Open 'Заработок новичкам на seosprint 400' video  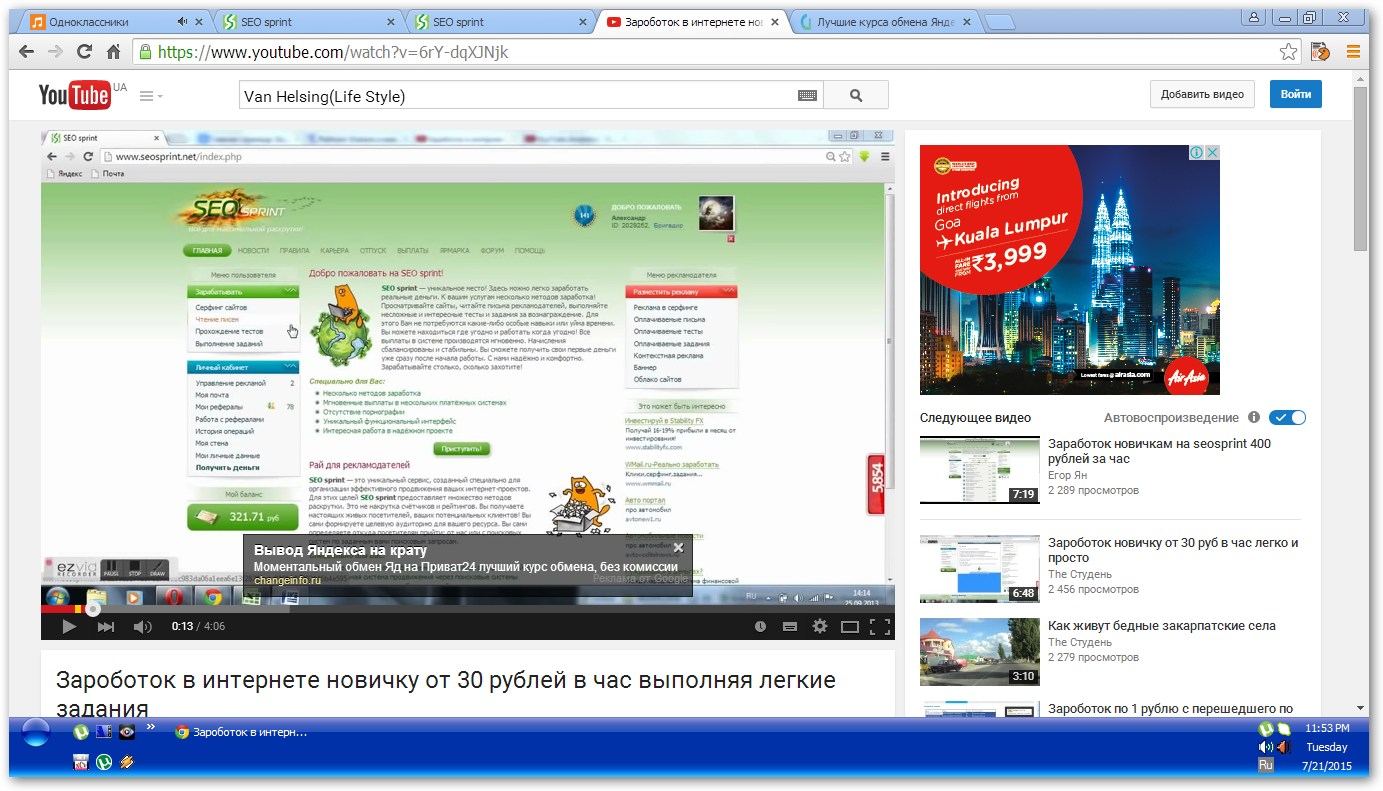(1159, 451)
